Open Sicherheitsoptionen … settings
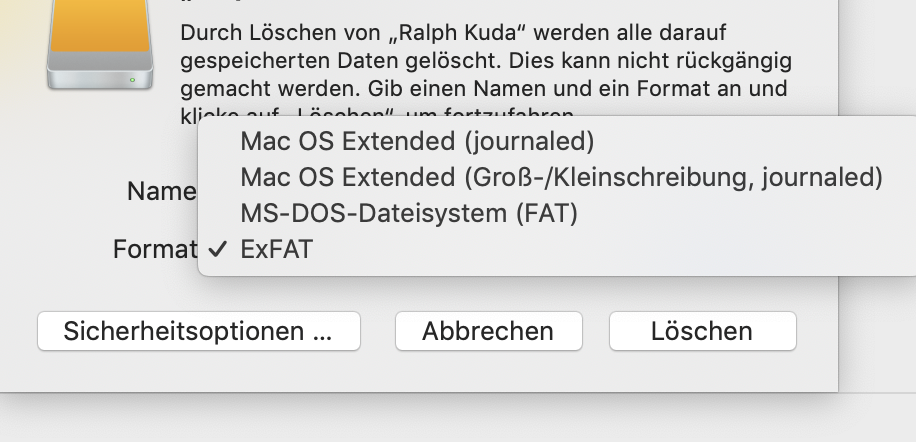 click(198, 331)
